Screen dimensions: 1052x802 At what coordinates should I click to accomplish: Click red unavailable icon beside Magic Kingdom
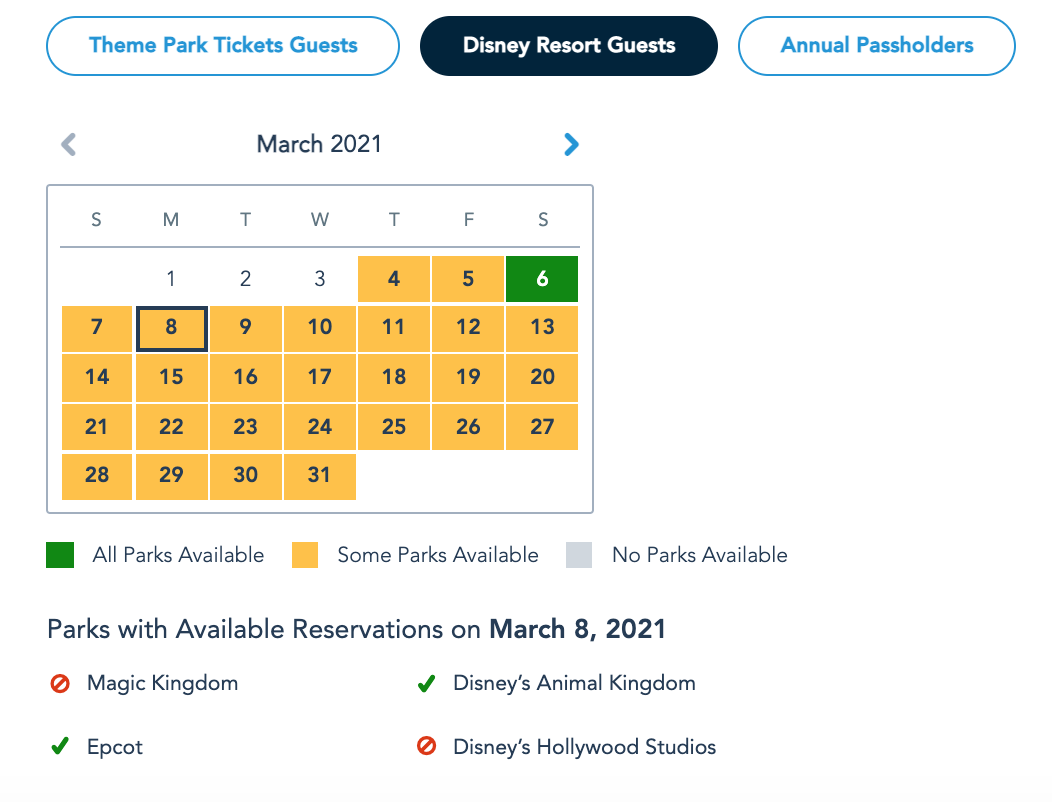(x=60, y=685)
